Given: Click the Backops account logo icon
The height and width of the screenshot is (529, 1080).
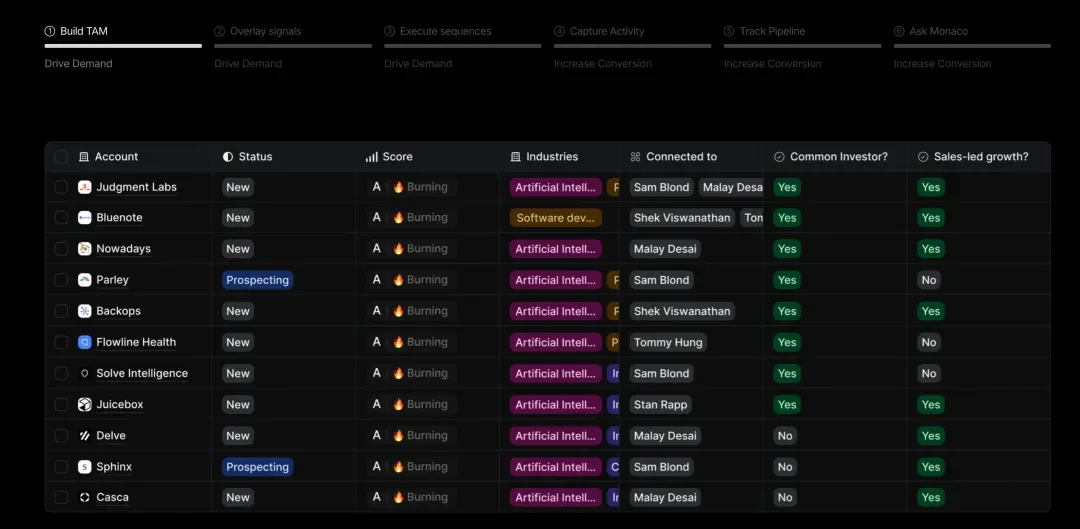Looking at the screenshot, I should (85, 311).
